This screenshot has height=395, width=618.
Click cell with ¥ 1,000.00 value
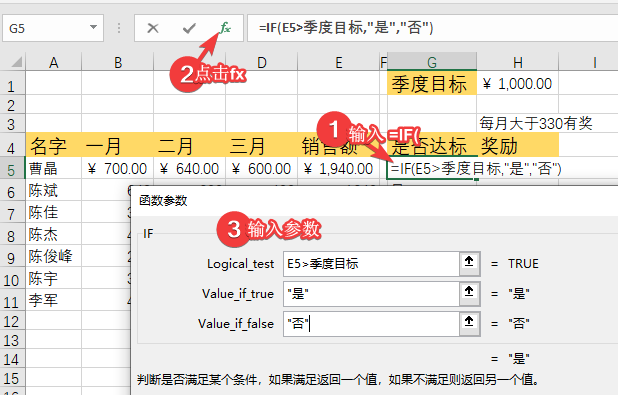click(517, 84)
